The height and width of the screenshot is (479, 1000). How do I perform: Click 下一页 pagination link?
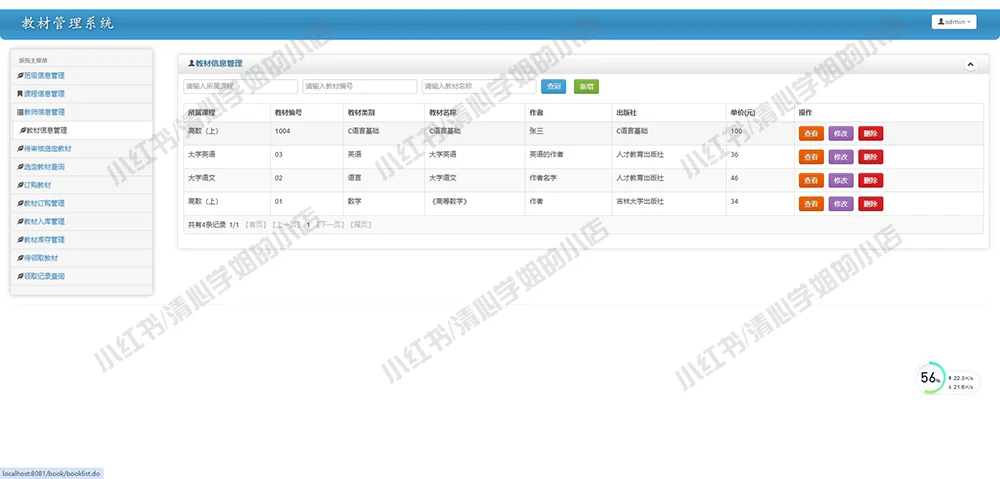click(x=330, y=225)
